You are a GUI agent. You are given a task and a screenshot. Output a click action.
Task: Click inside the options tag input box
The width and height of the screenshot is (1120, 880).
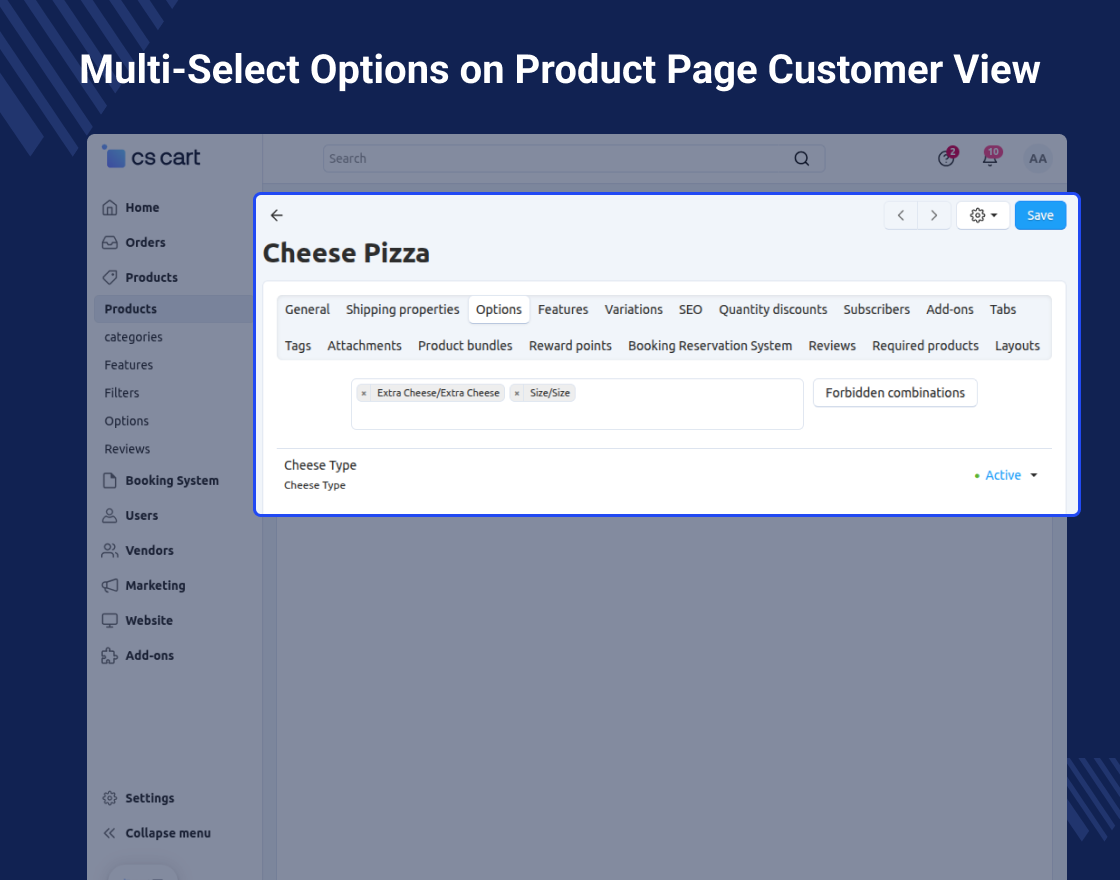point(577,404)
